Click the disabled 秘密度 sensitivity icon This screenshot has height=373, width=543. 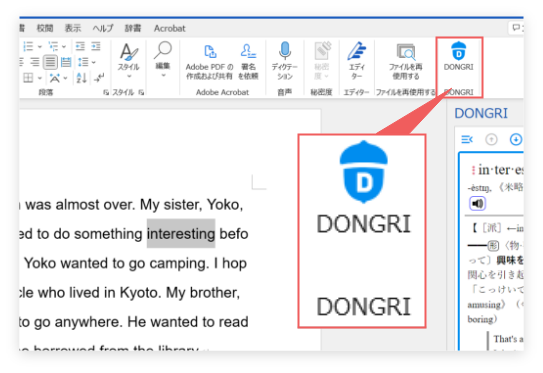pos(322,51)
